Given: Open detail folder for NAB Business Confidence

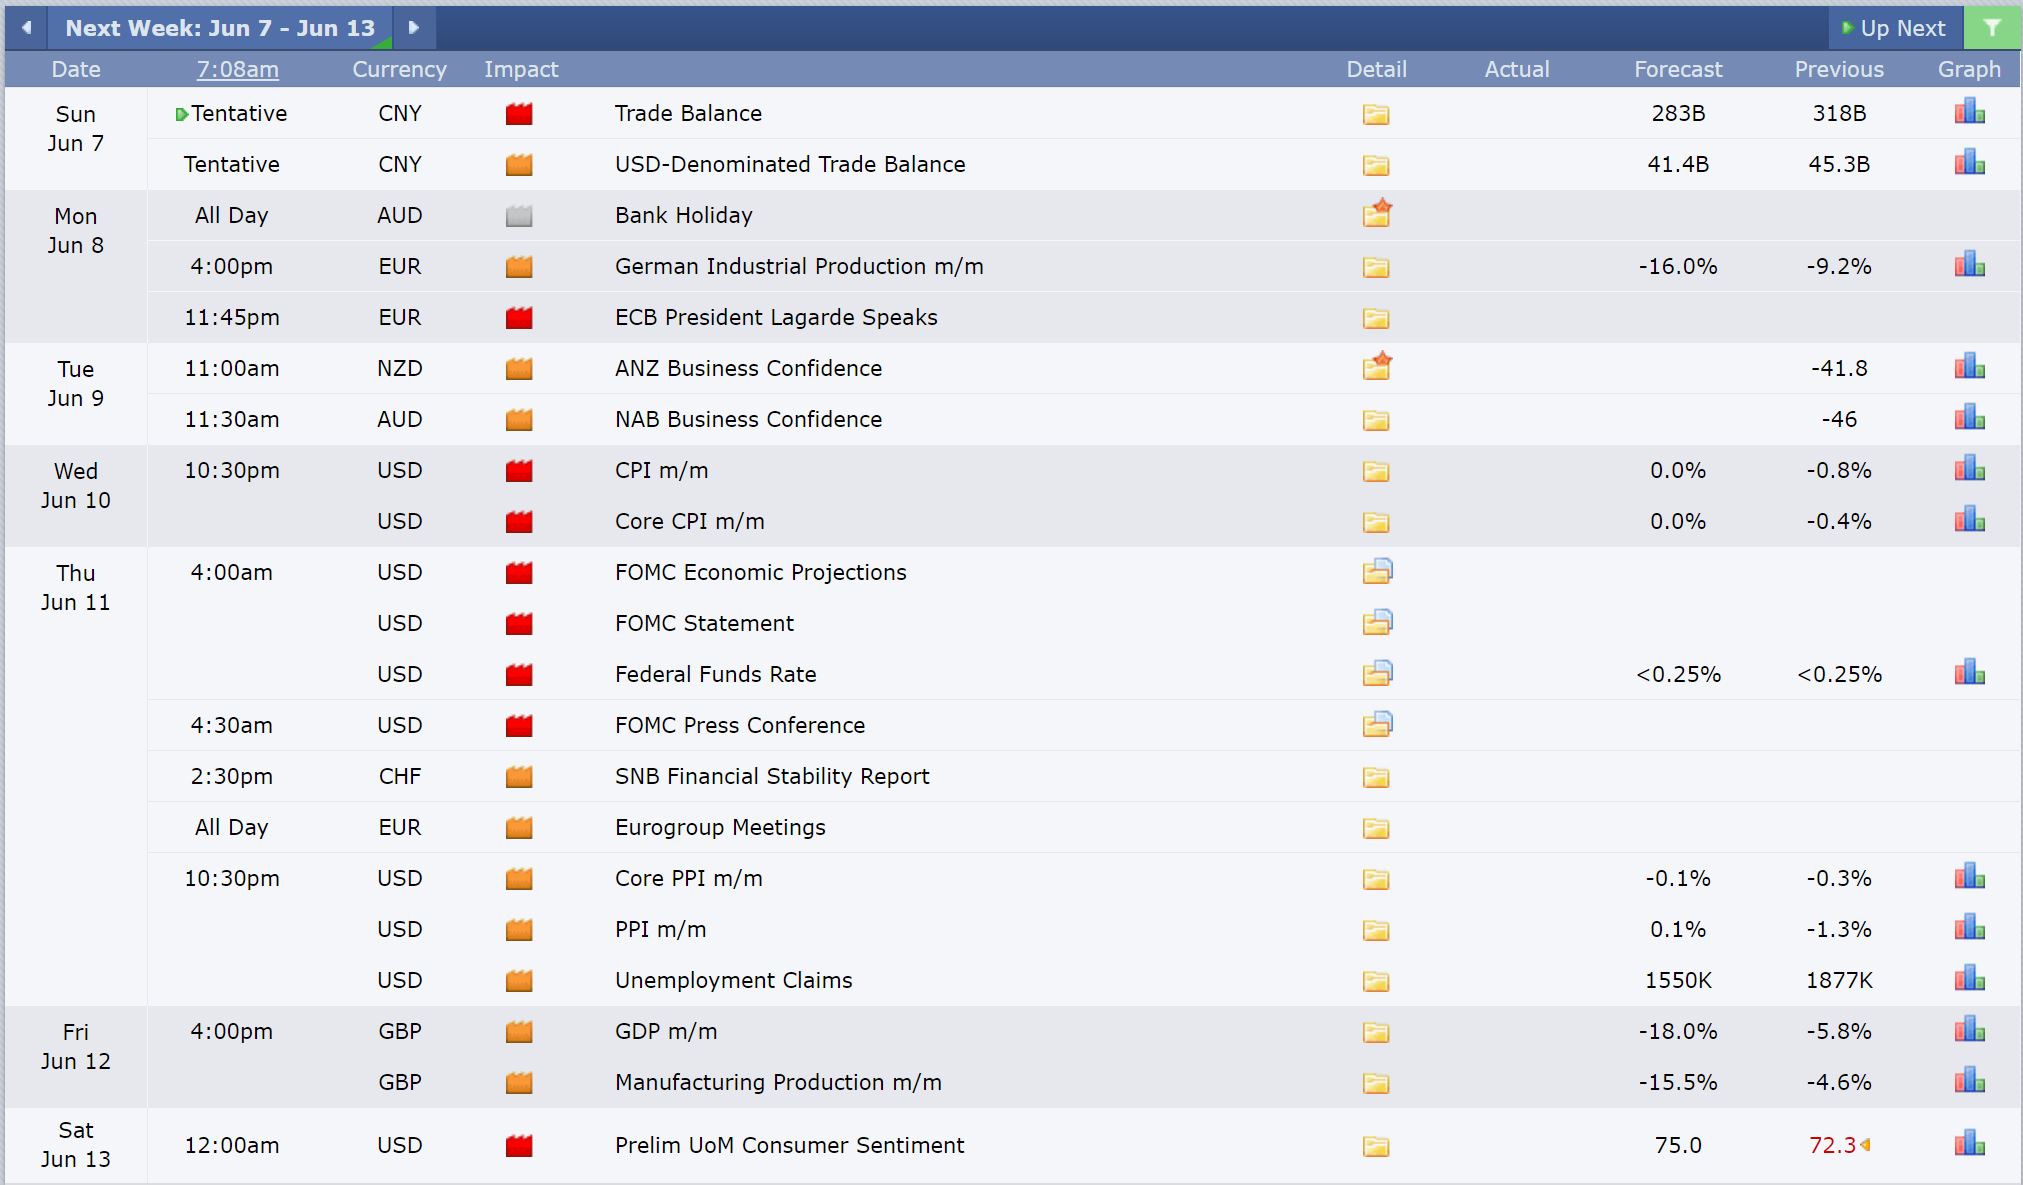Looking at the screenshot, I should (x=1376, y=420).
